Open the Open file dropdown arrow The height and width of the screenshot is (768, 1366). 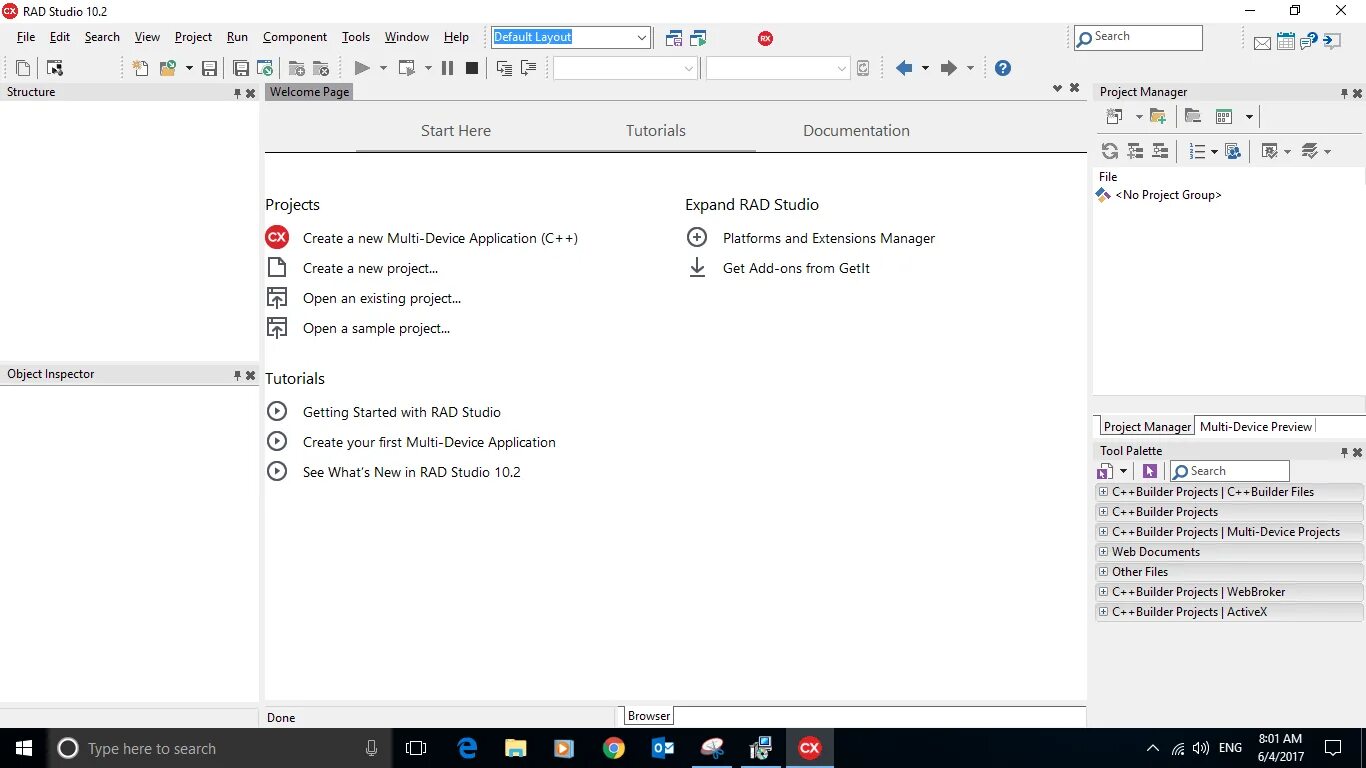tap(189, 68)
